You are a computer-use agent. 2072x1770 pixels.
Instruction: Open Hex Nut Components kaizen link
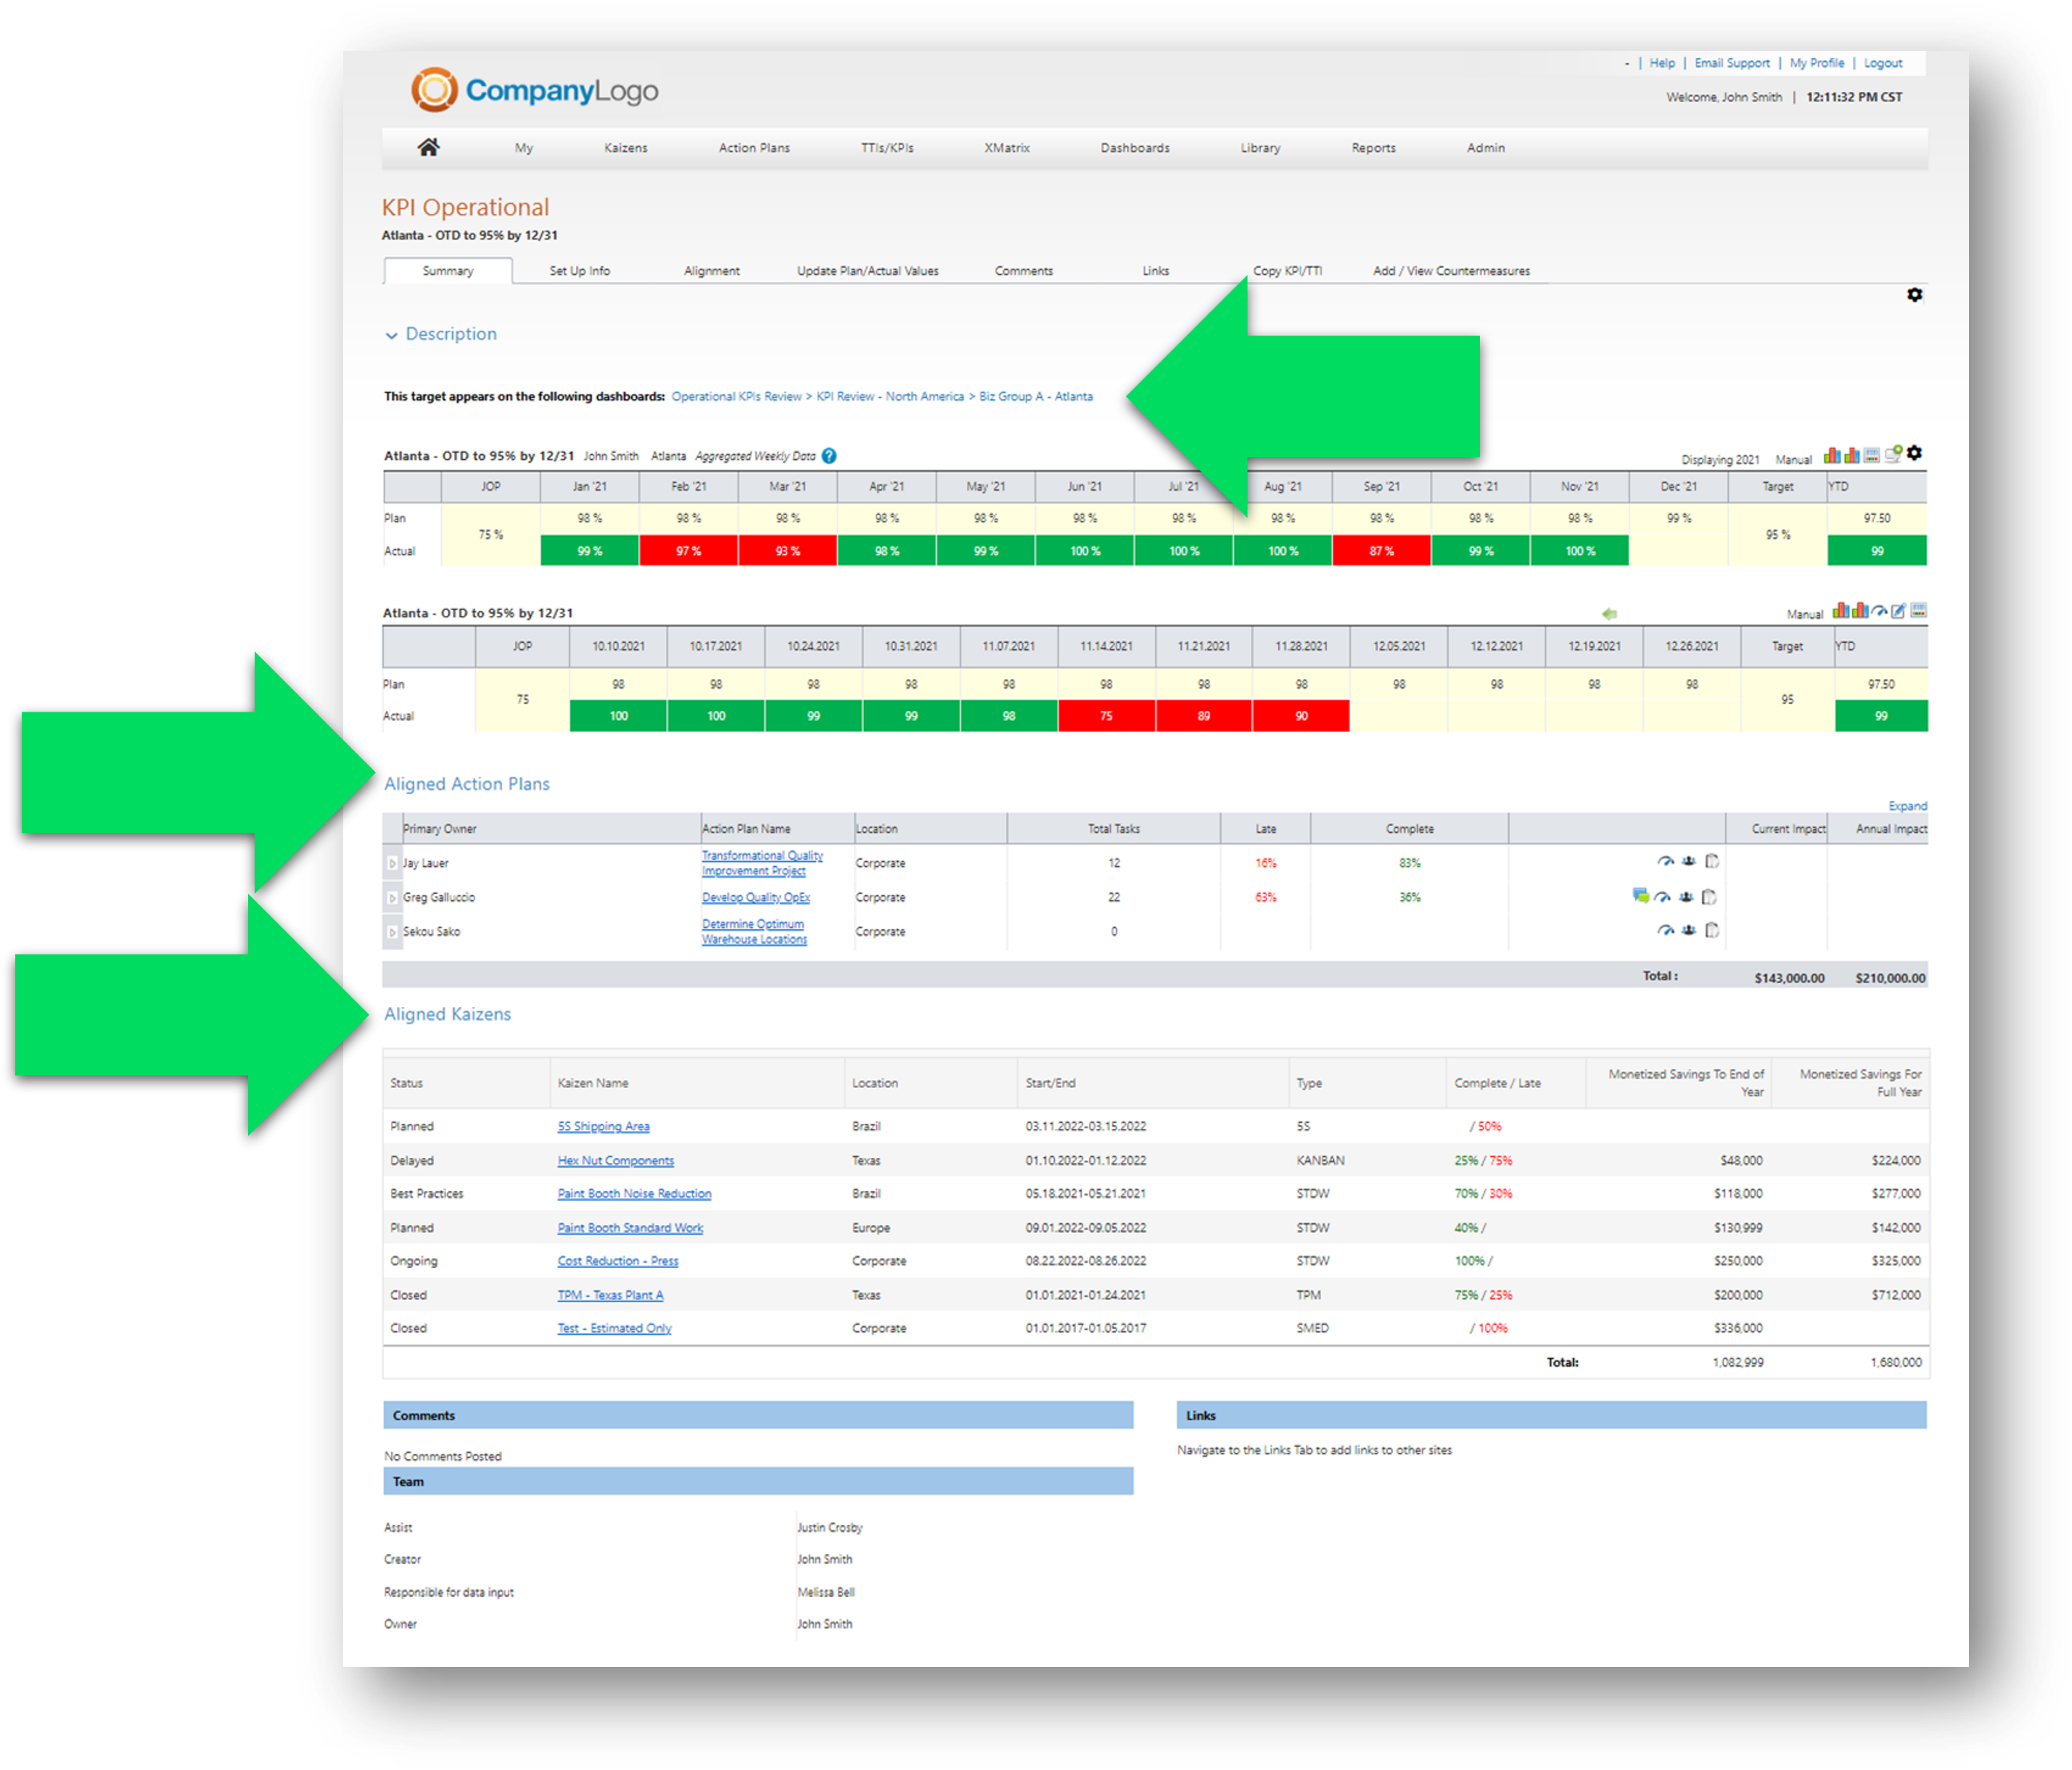click(615, 1161)
